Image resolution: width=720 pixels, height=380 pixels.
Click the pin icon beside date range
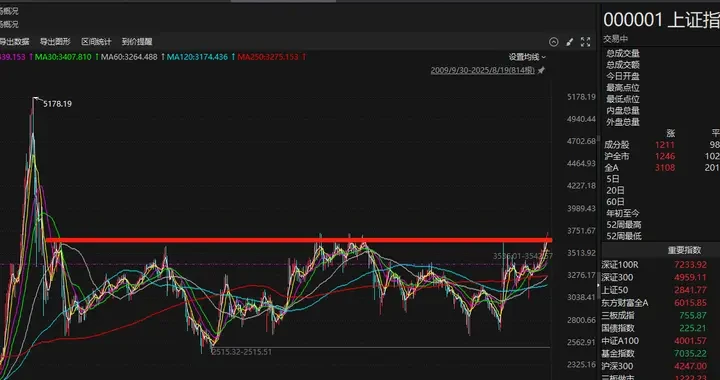pyautogui.click(x=541, y=70)
